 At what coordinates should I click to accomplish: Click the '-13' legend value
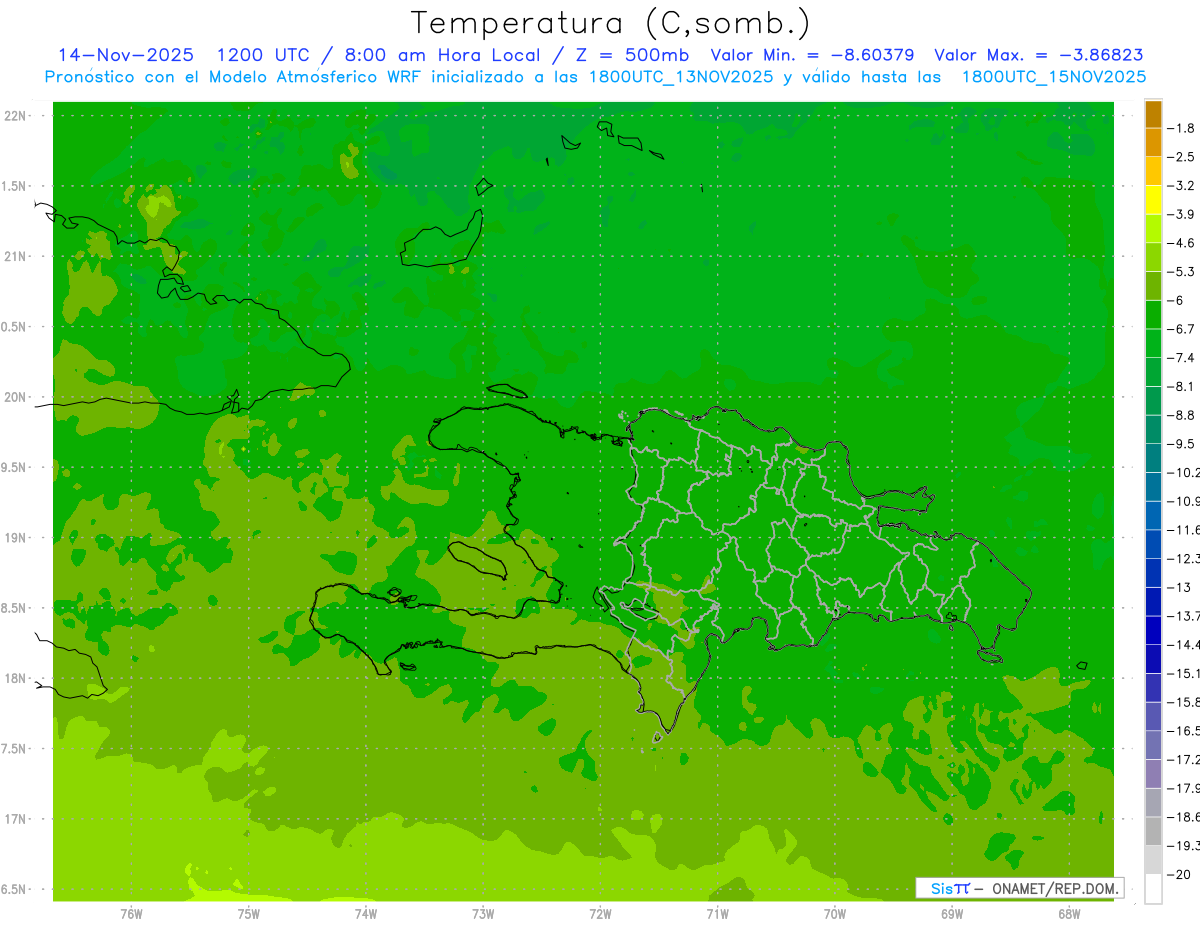click(x=1179, y=587)
